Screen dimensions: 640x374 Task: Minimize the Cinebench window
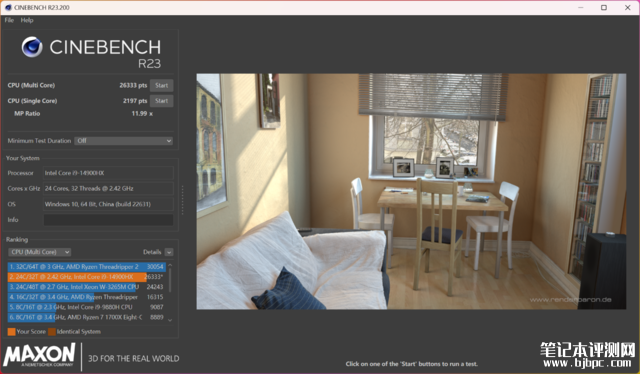pos(580,7)
